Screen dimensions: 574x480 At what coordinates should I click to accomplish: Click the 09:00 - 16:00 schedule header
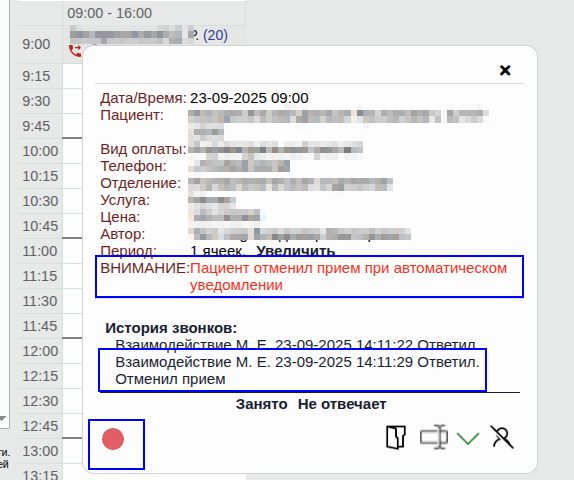click(109, 13)
